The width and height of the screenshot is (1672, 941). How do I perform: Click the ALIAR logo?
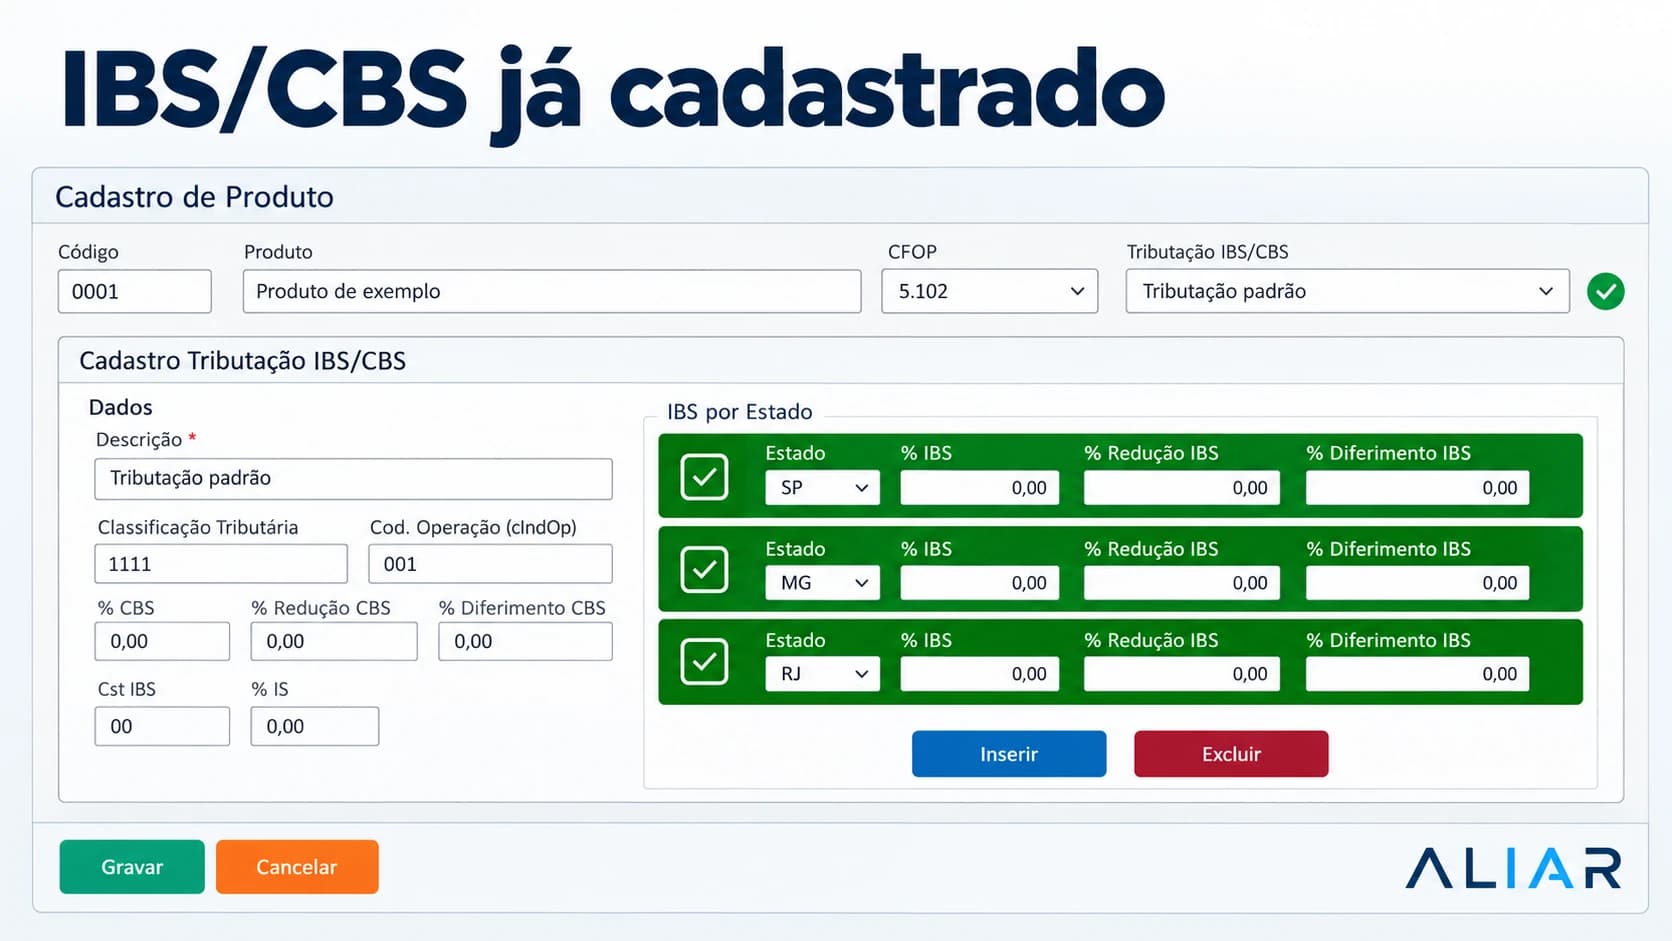[x=1513, y=868]
